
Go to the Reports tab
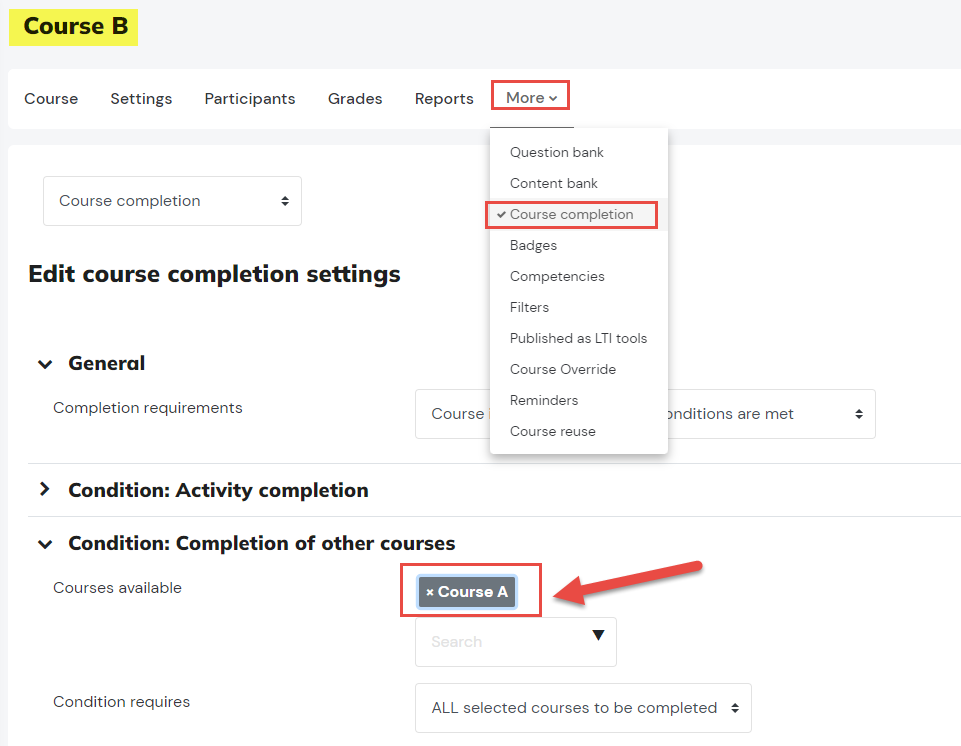click(x=444, y=99)
